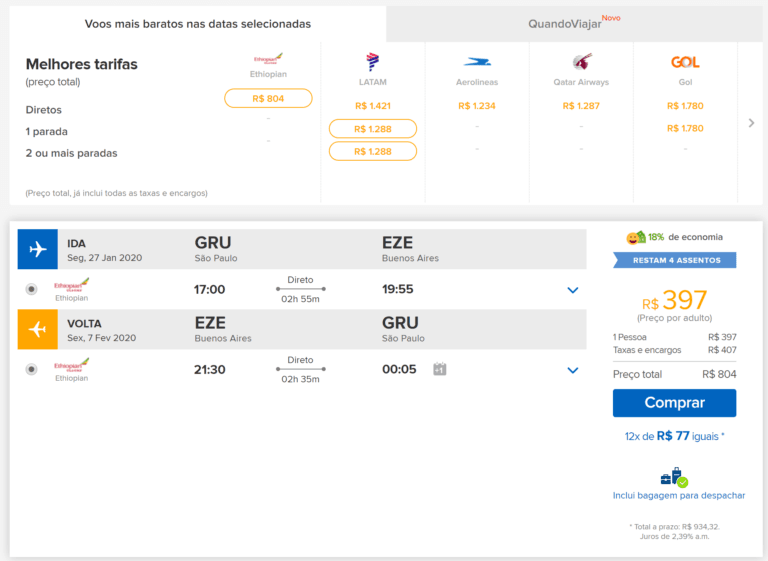768x561 pixels.
Task: Show more airlines with right arrow
Action: (752, 123)
